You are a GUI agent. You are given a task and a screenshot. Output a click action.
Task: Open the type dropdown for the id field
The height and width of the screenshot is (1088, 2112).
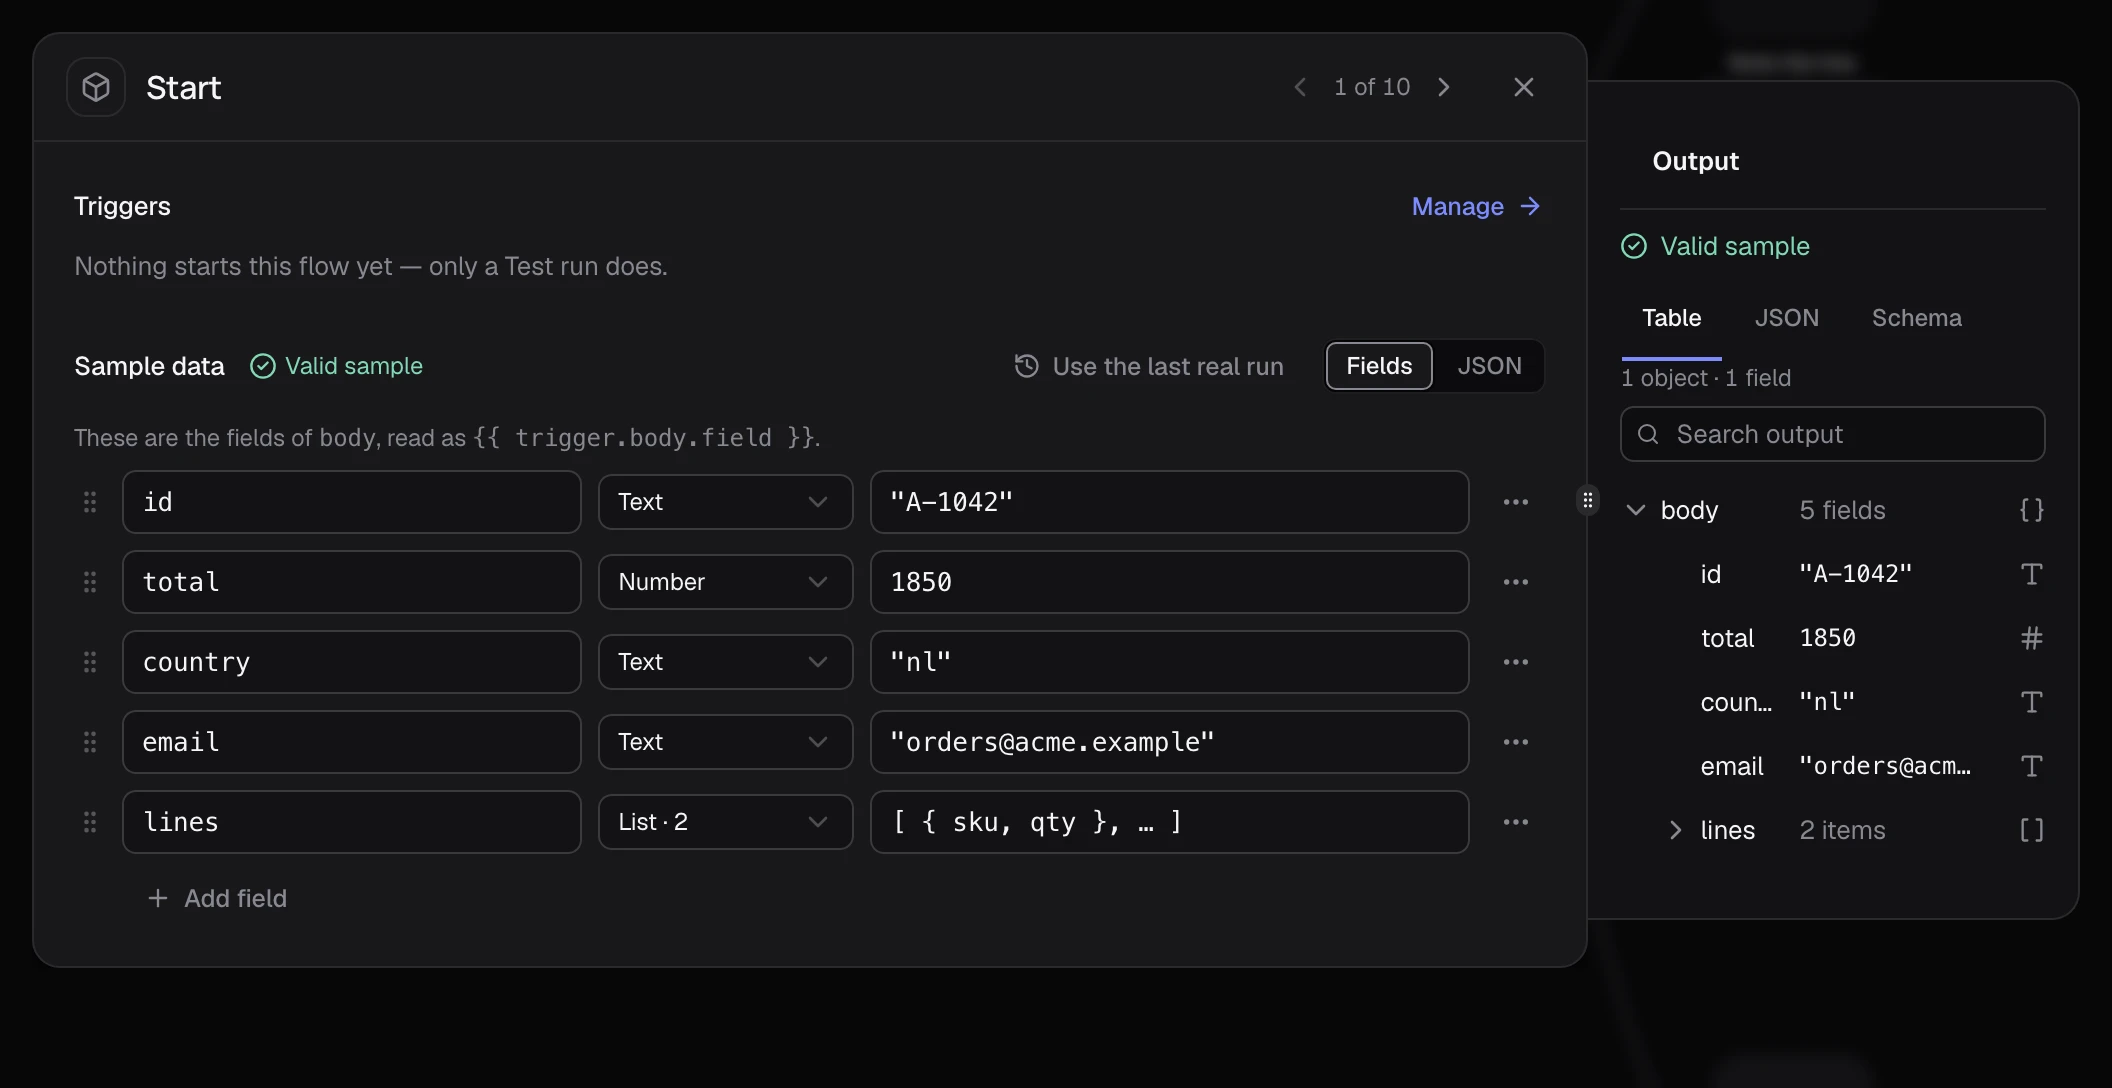[725, 502]
